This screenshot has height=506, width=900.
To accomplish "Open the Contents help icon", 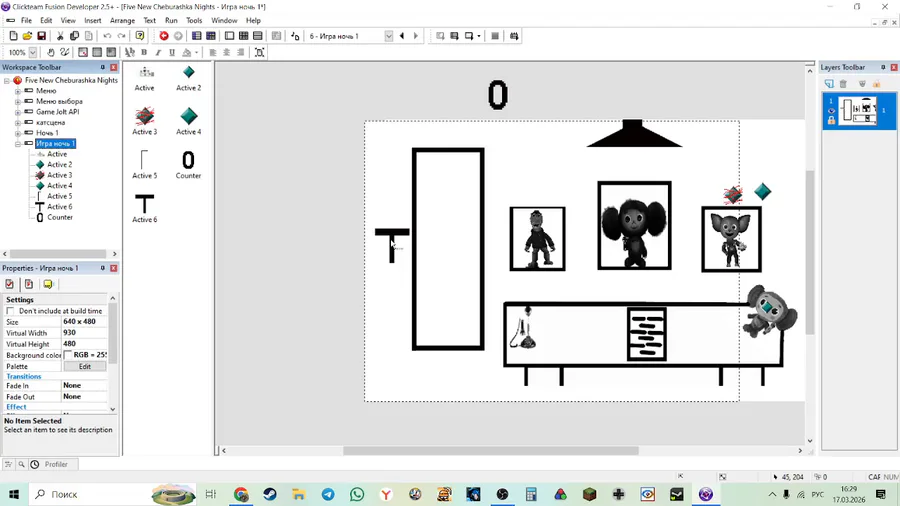I will coord(139,36).
